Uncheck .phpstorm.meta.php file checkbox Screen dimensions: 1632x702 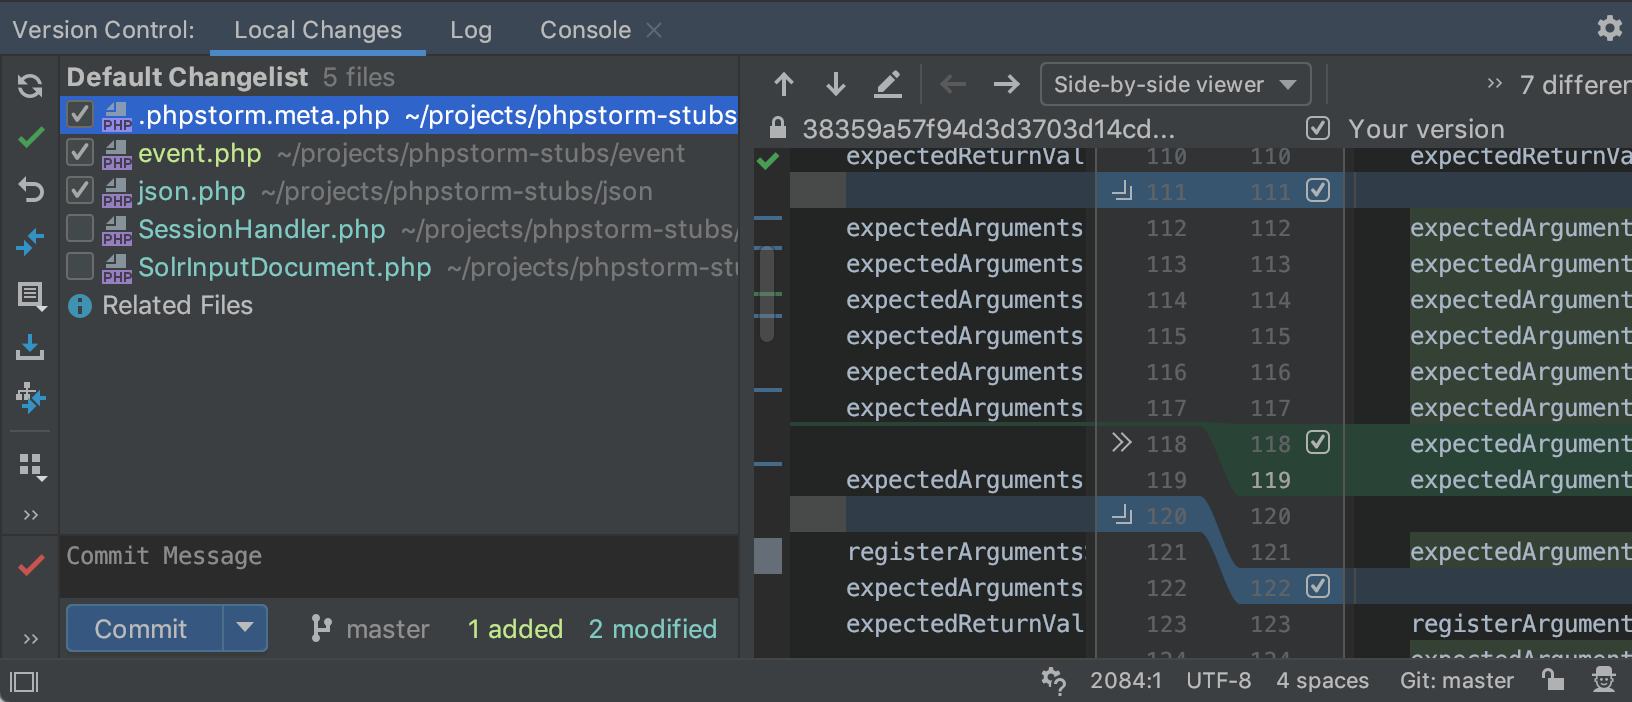pyautogui.click(x=80, y=114)
